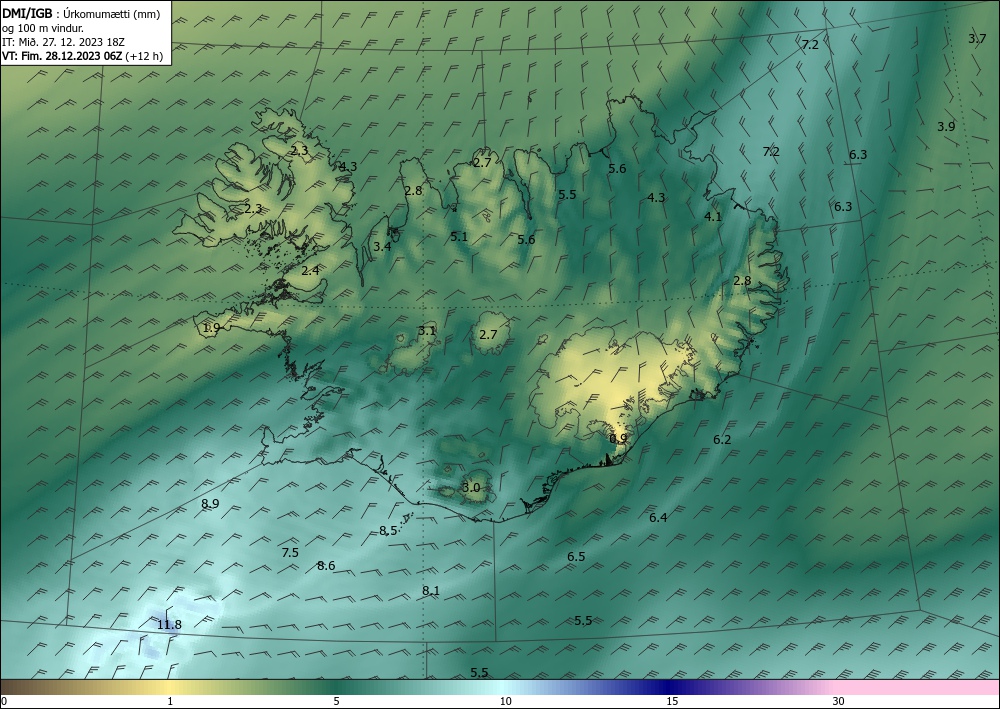
Task: Click the valid time 'VT: Fim. 28.12.2023 06Z'
Action: (x=62, y=56)
